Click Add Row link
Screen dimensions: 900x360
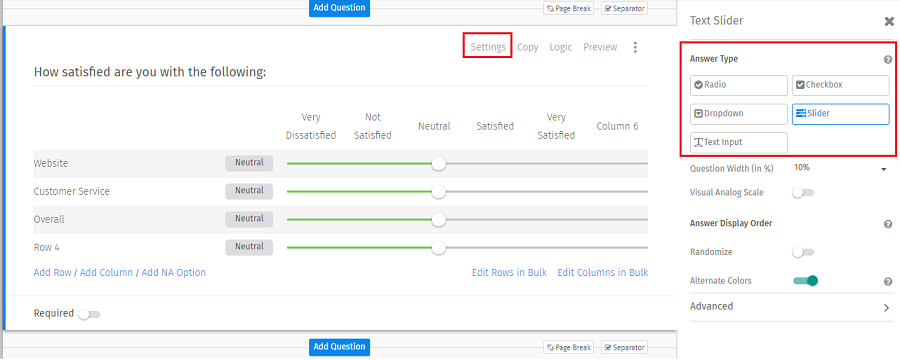pos(52,273)
